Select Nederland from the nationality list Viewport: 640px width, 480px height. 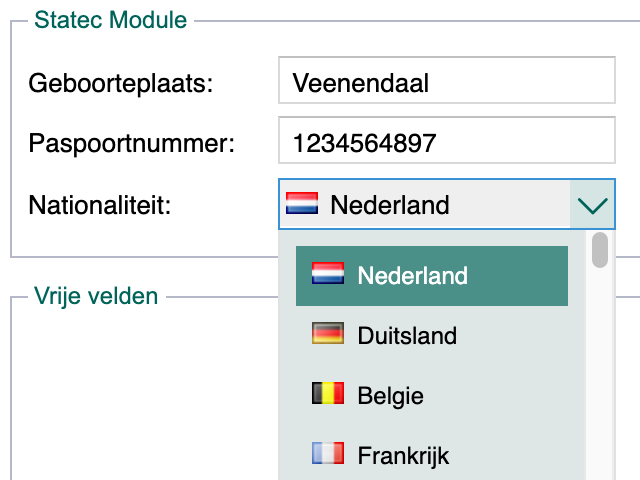[432, 276]
